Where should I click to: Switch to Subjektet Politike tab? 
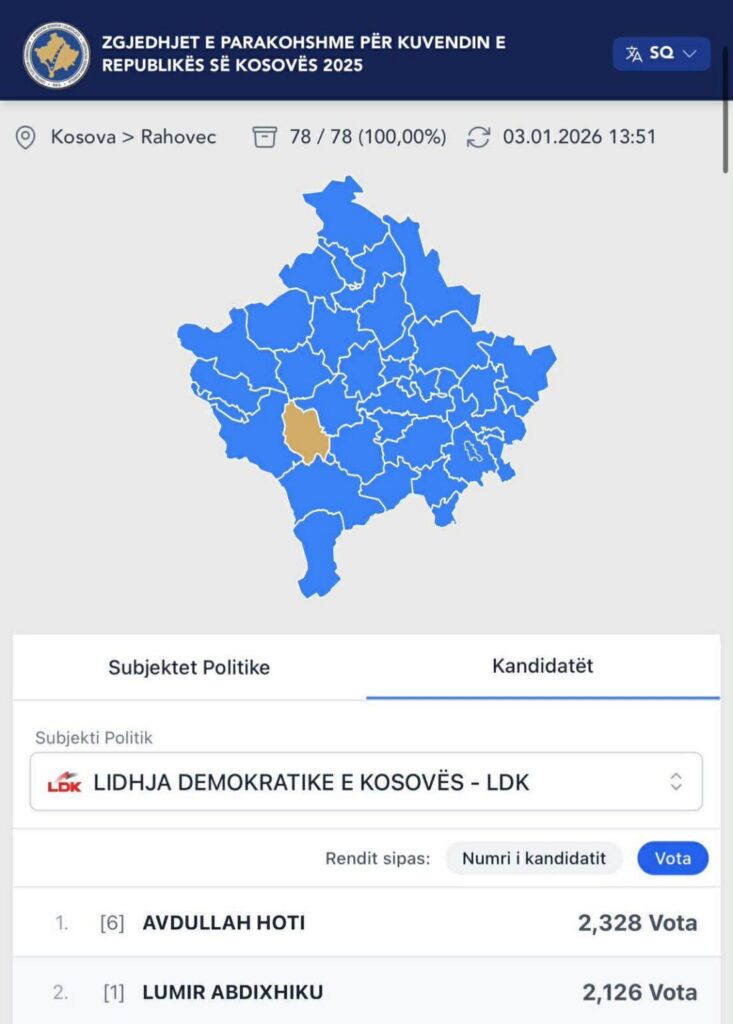coord(189,667)
